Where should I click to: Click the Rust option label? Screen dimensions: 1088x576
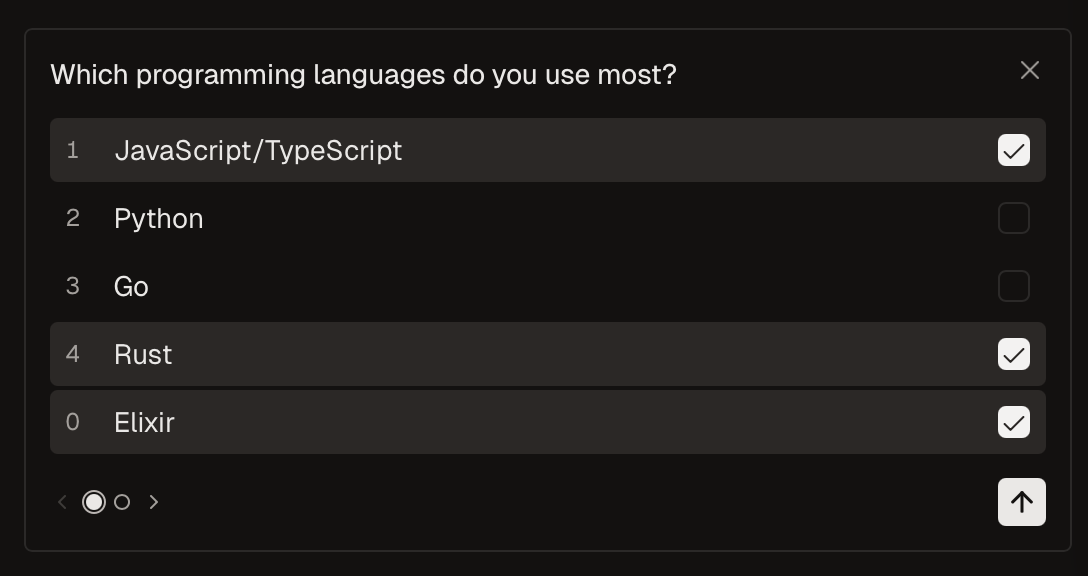tap(143, 354)
